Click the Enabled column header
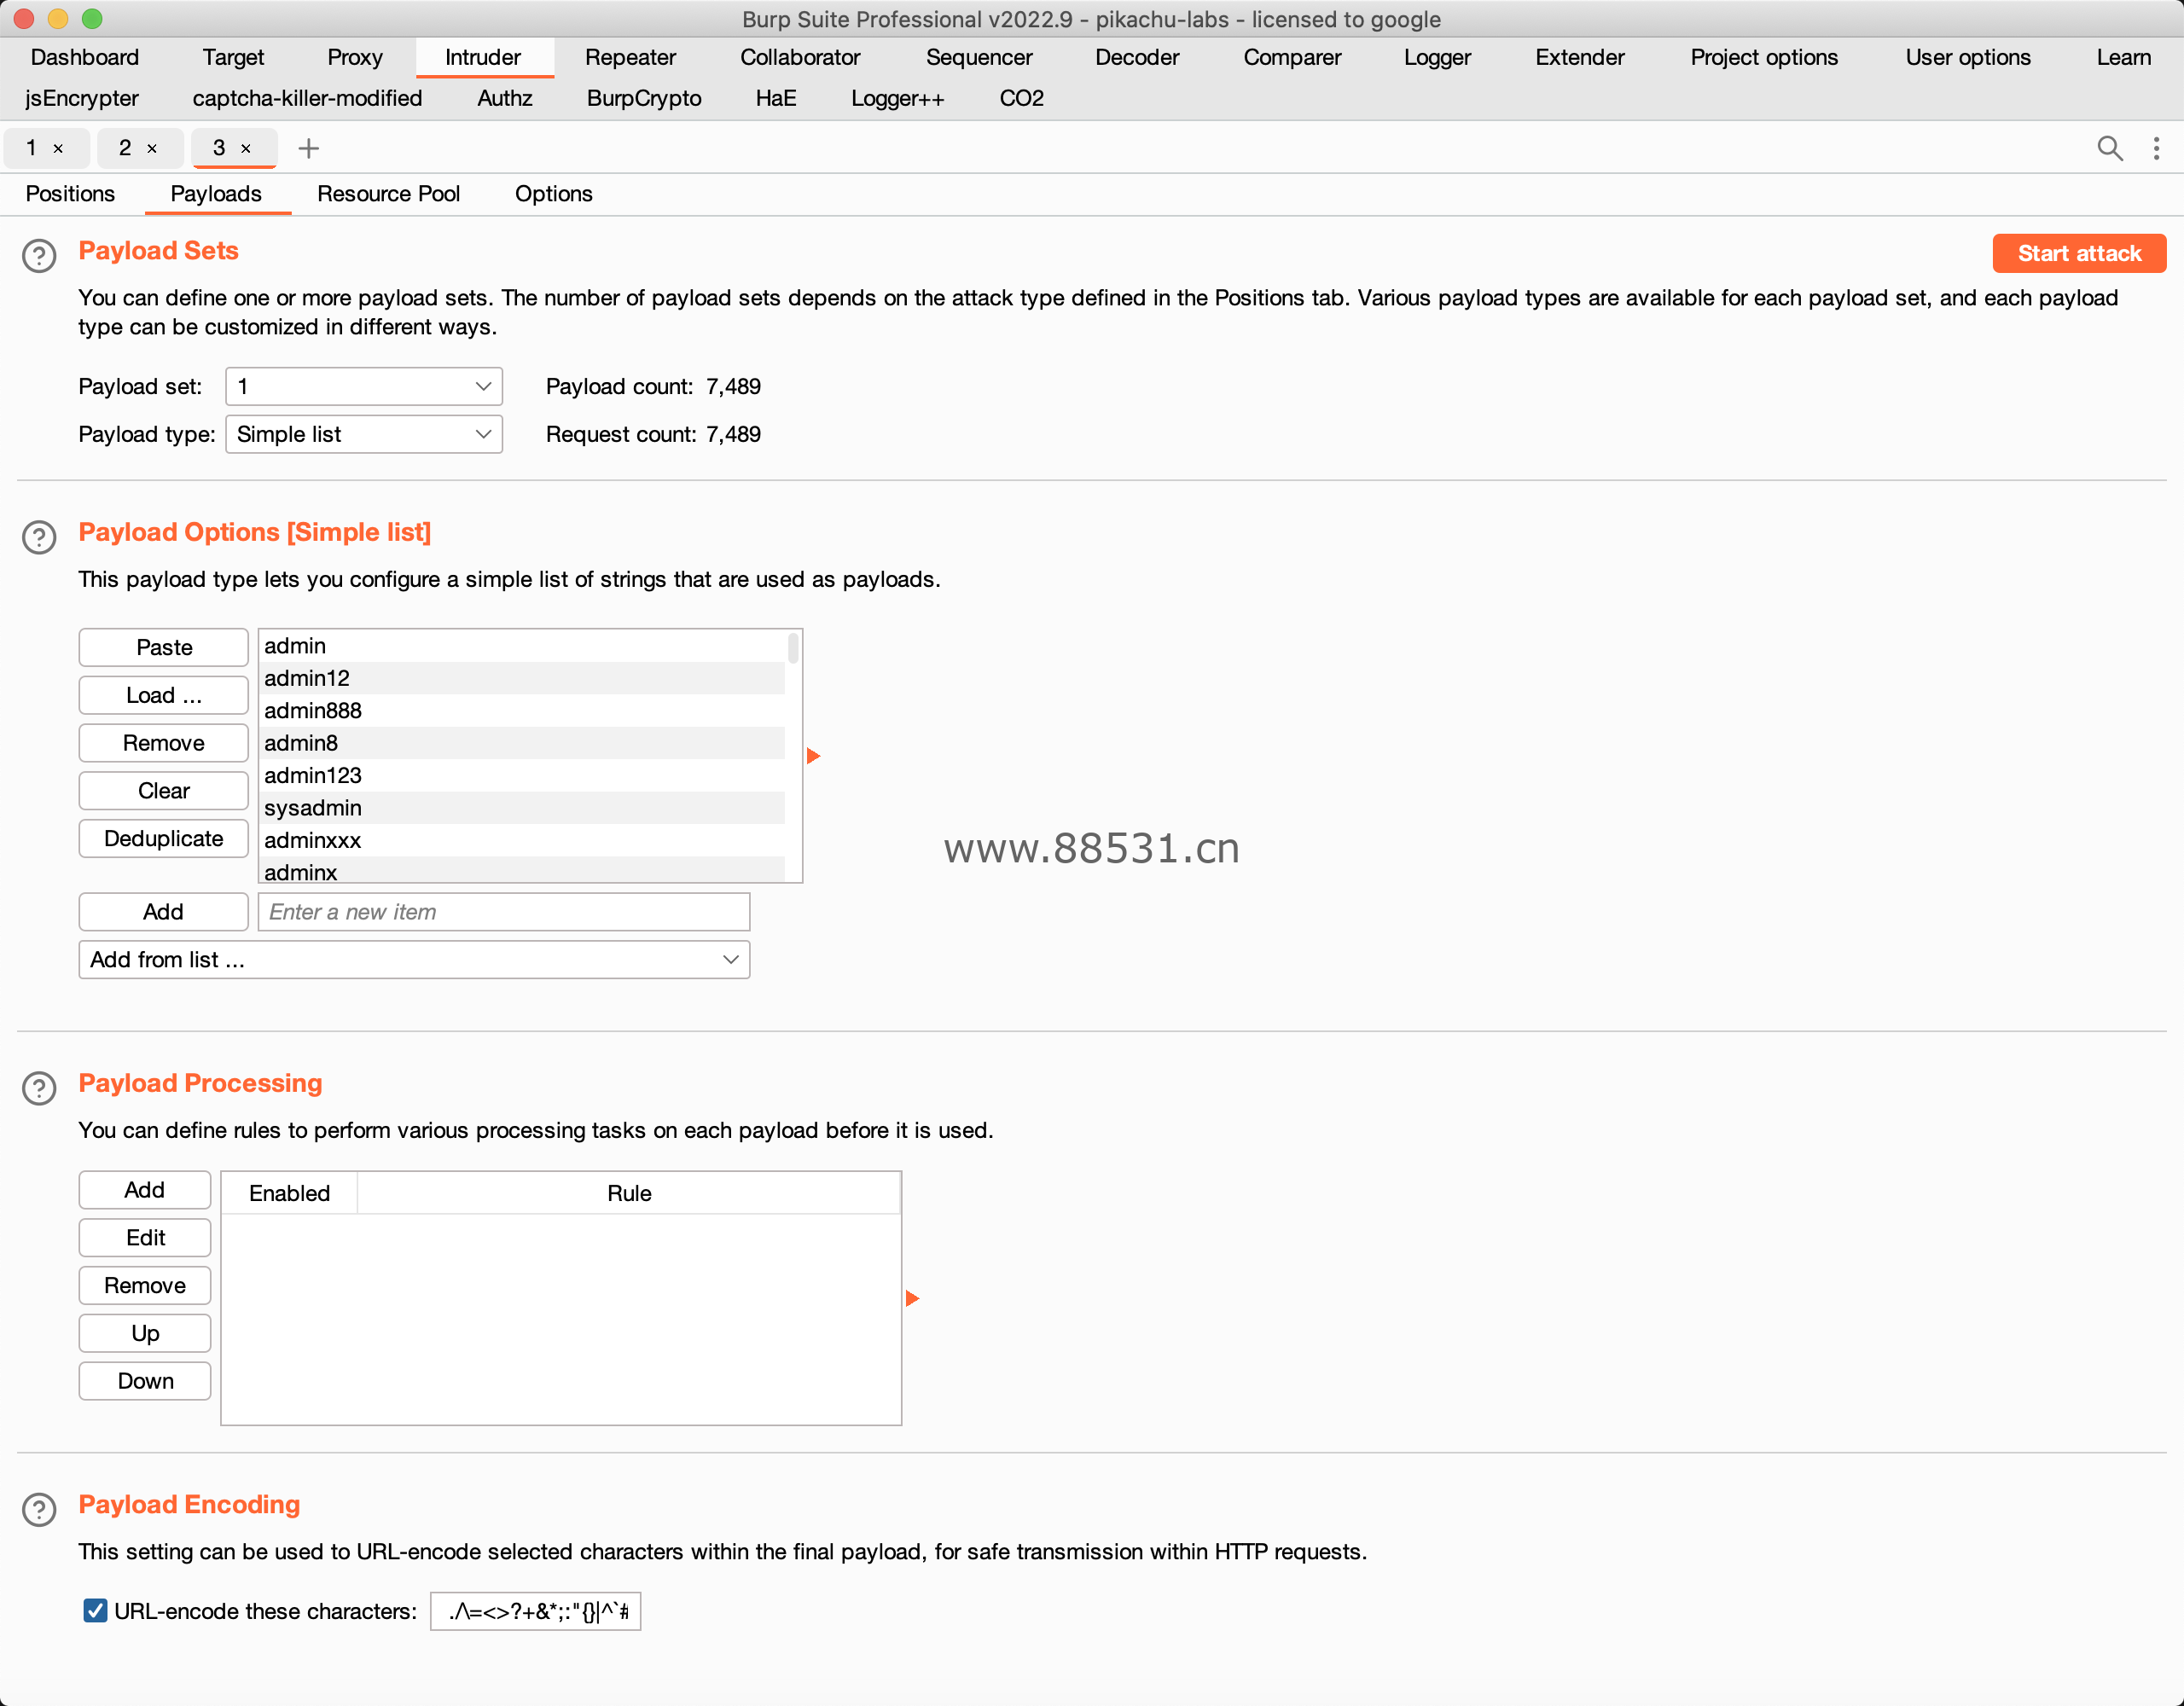Image resolution: width=2184 pixels, height=1706 pixels. tap(289, 1193)
